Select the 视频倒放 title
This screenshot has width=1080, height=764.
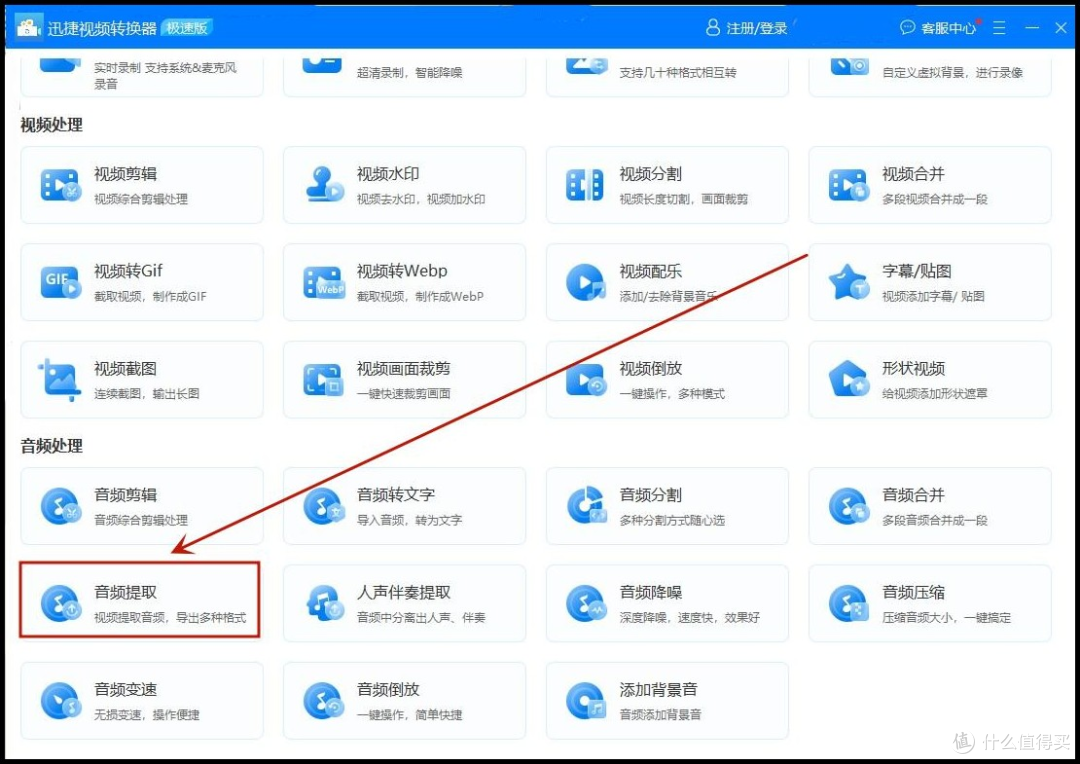(650, 369)
